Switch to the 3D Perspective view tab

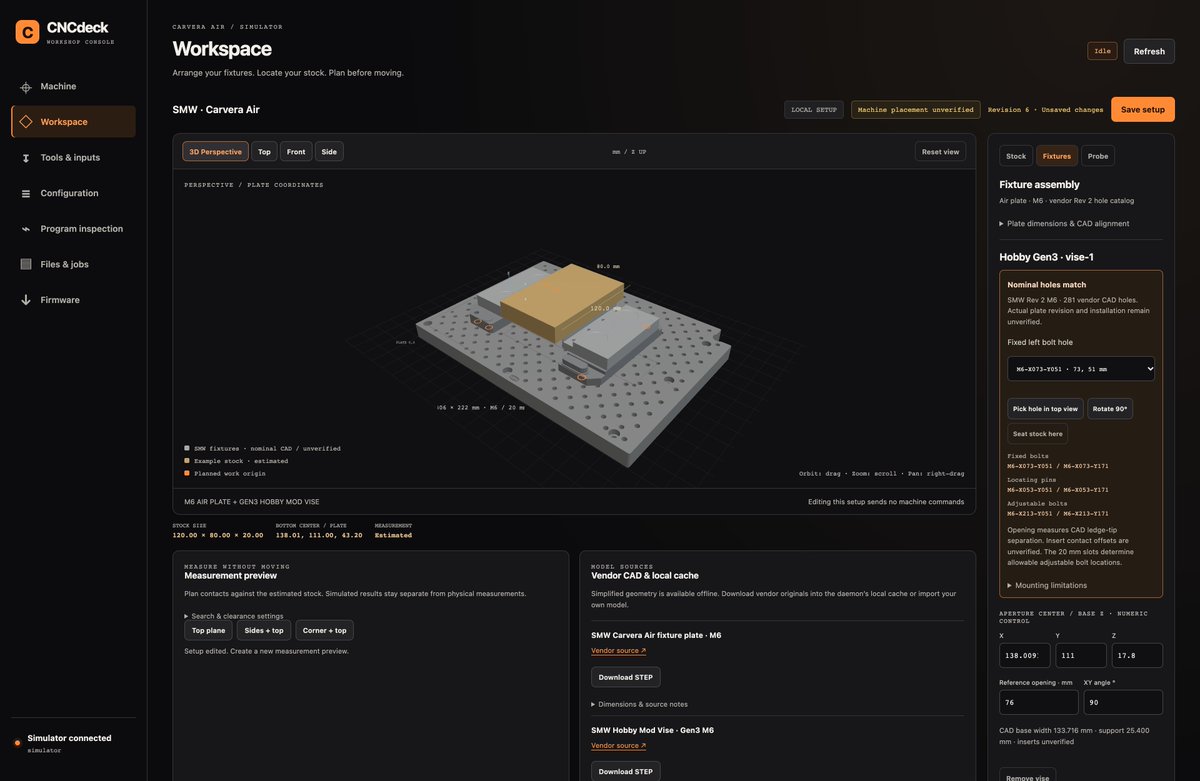[215, 152]
